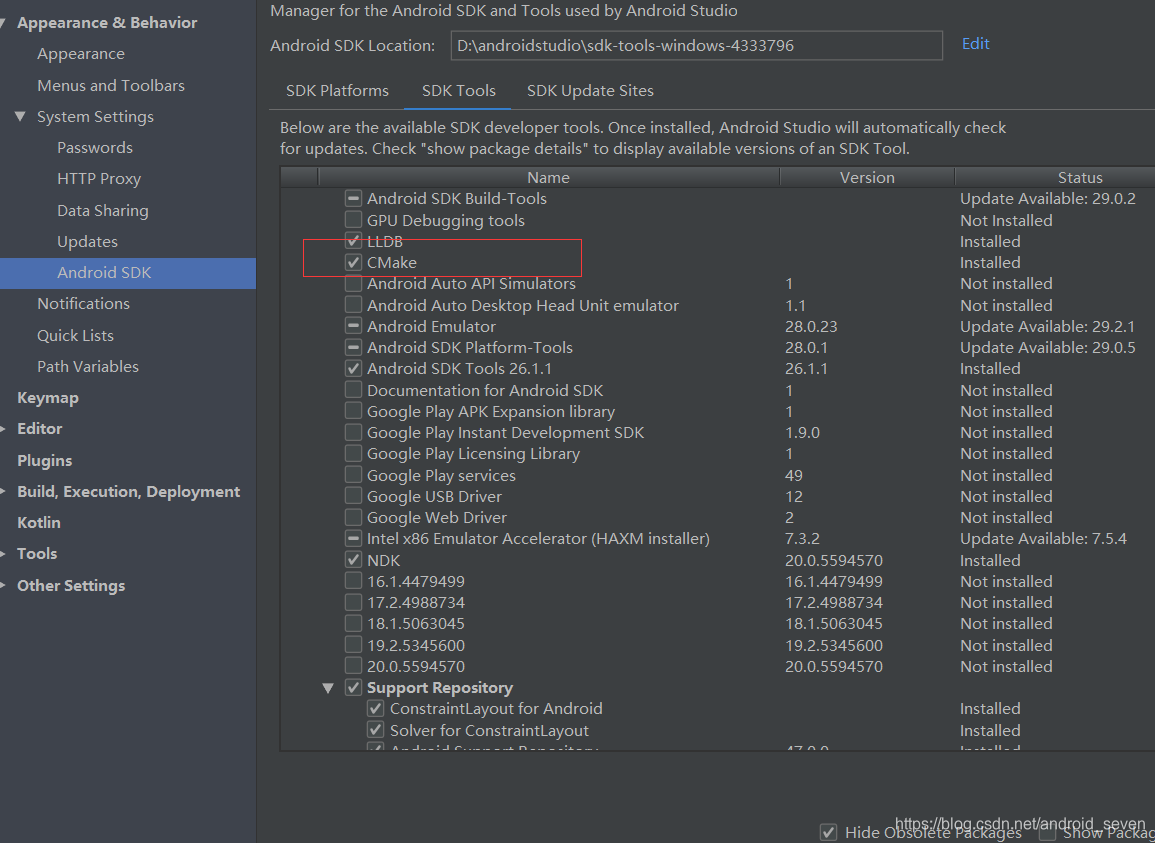1155x843 pixels.
Task: Check the Google Web Driver checkbox
Action: 354,517
